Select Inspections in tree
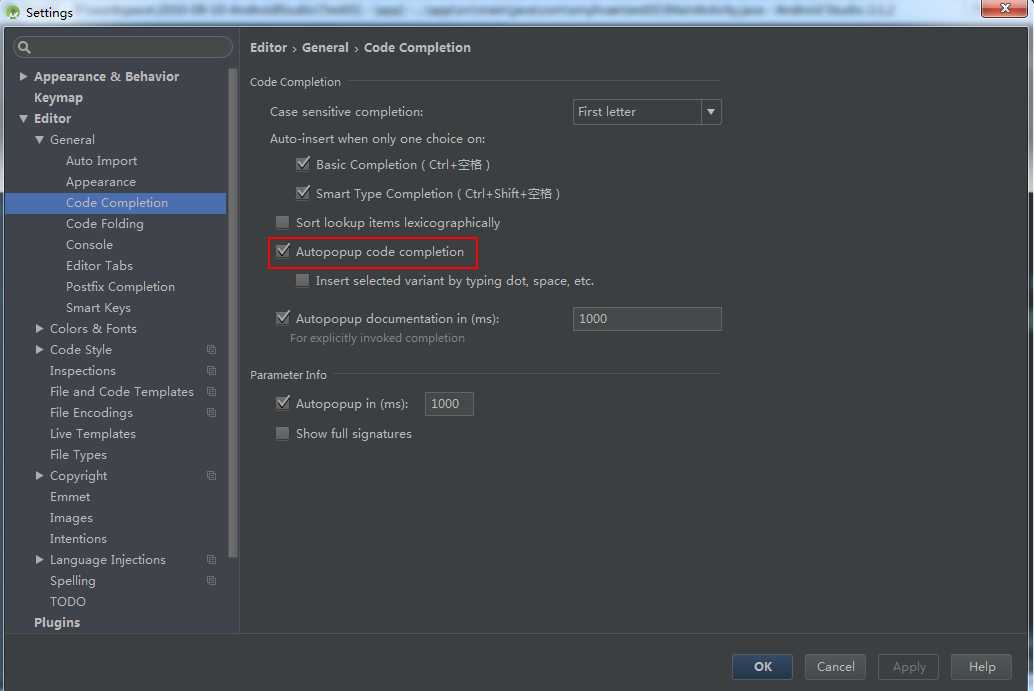This screenshot has height=691, width=1034. [82, 371]
